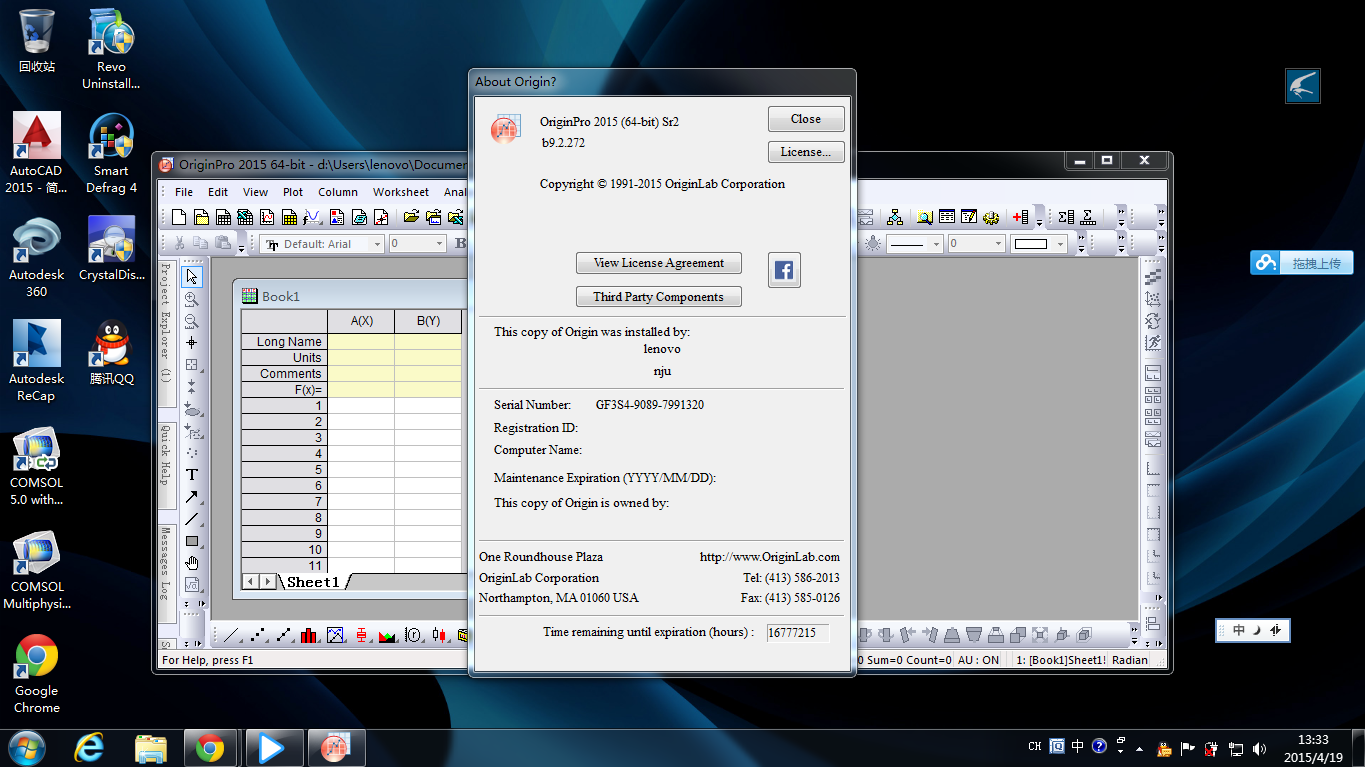Pick the Pan hand tool
This screenshot has width=1365, height=767.
[192, 563]
